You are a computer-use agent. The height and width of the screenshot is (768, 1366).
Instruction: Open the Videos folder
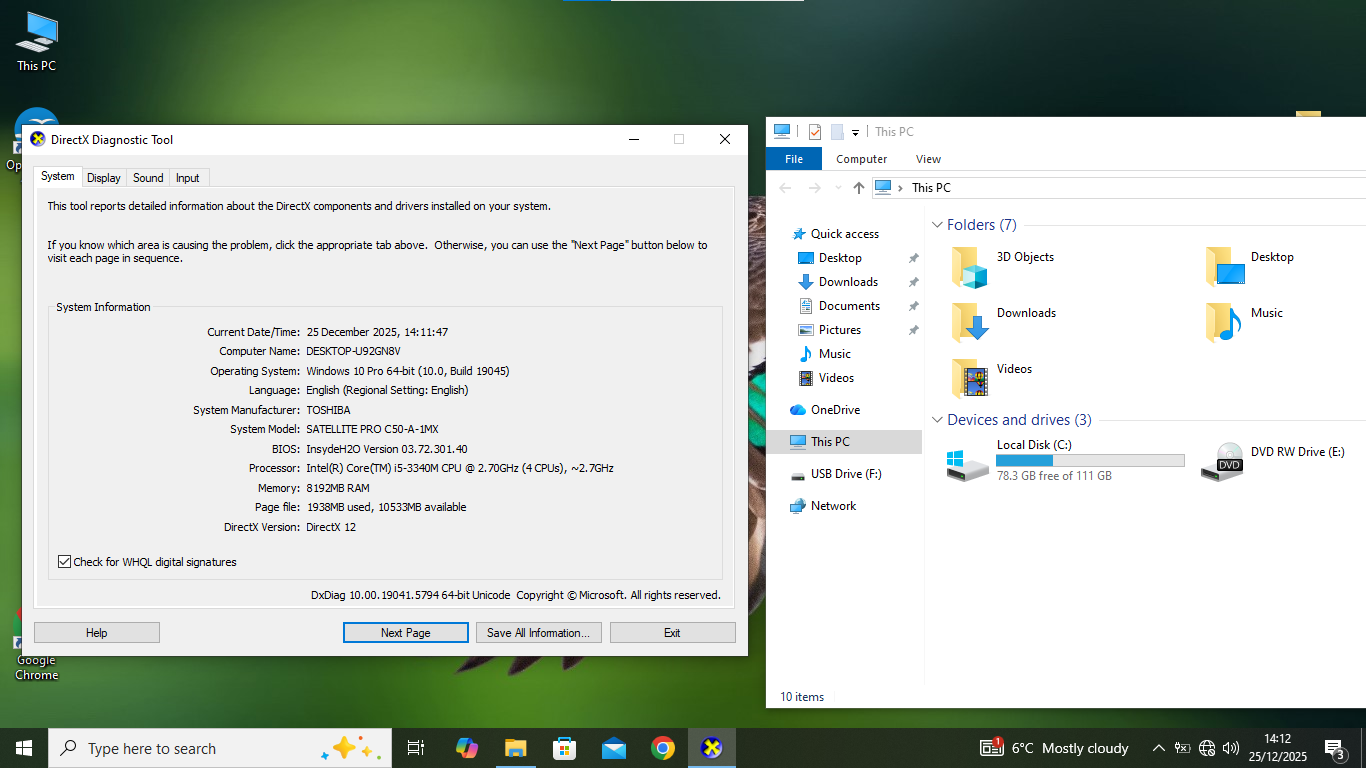point(1014,368)
